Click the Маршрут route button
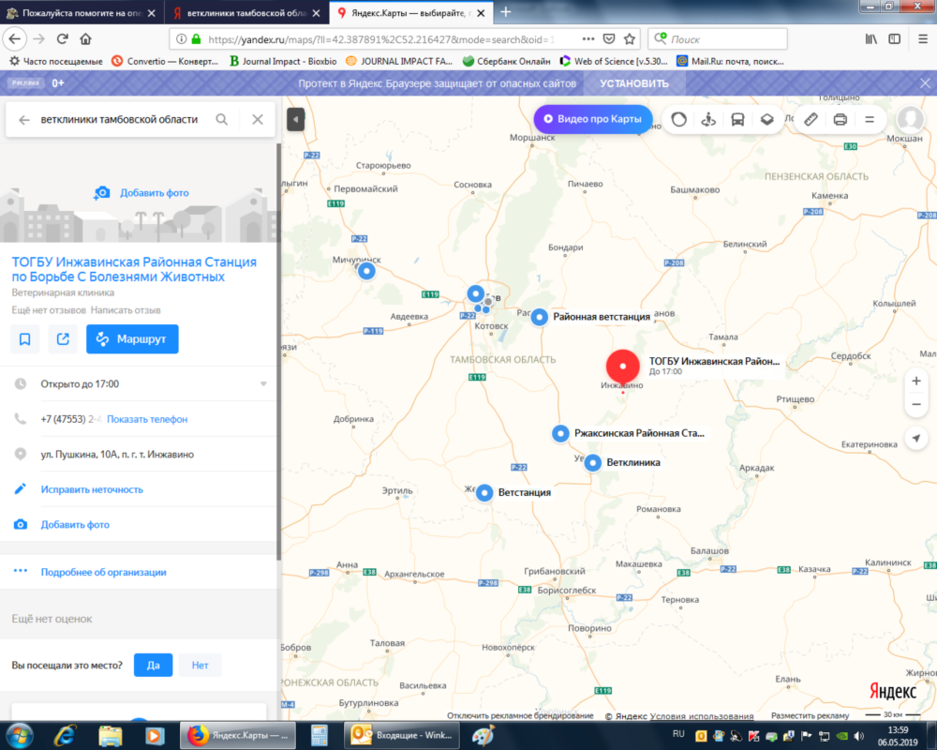This screenshot has width=937, height=750. pos(132,340)
